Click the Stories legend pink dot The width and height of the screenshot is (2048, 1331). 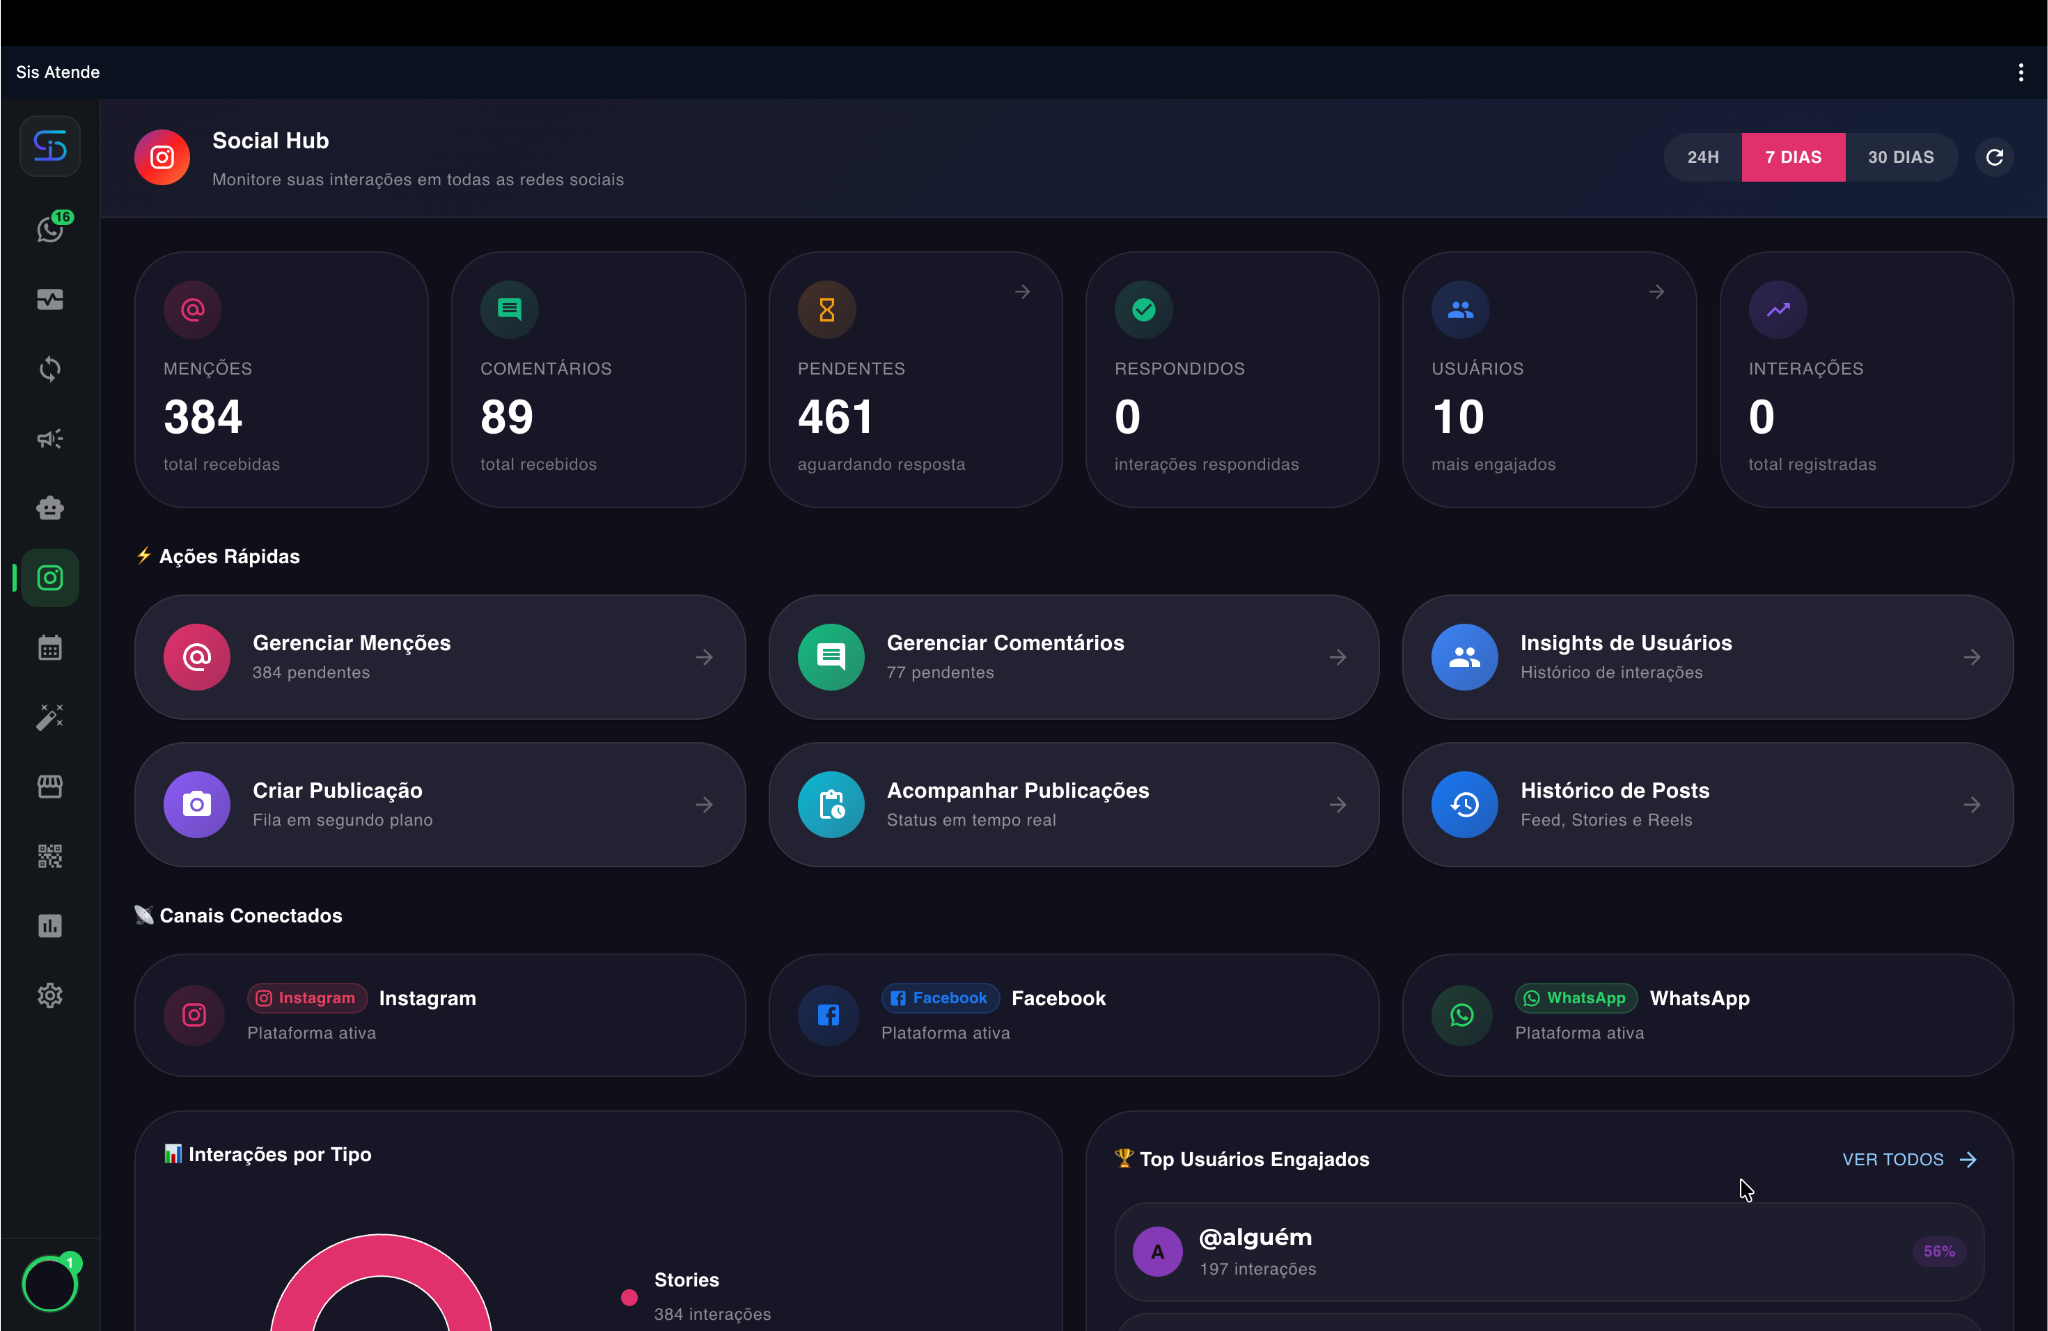629,1298
